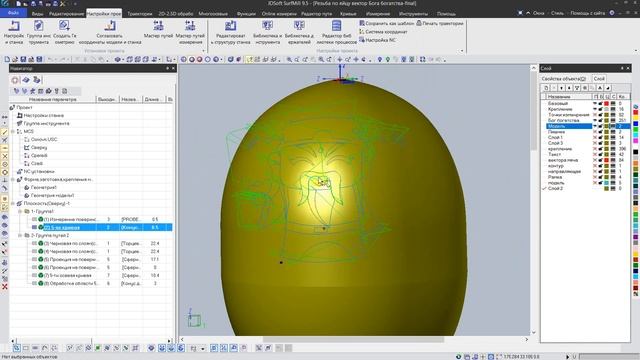Toggle visibility of the Базовый layer

(595, 104)
